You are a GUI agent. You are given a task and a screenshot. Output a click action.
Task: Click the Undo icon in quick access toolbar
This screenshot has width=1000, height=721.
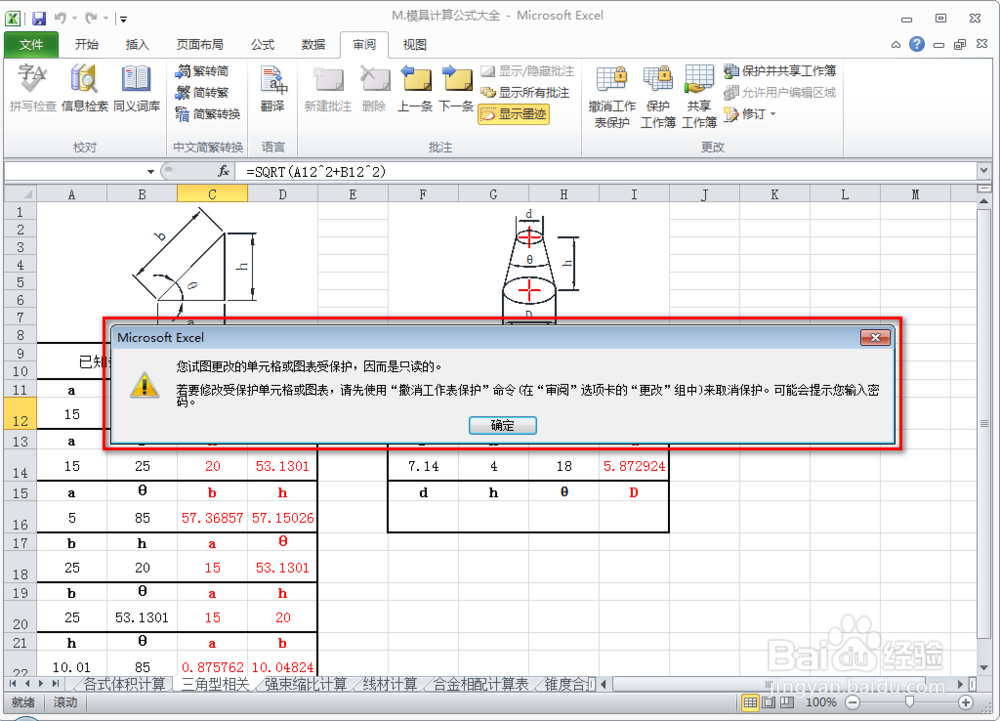(60, 18)
